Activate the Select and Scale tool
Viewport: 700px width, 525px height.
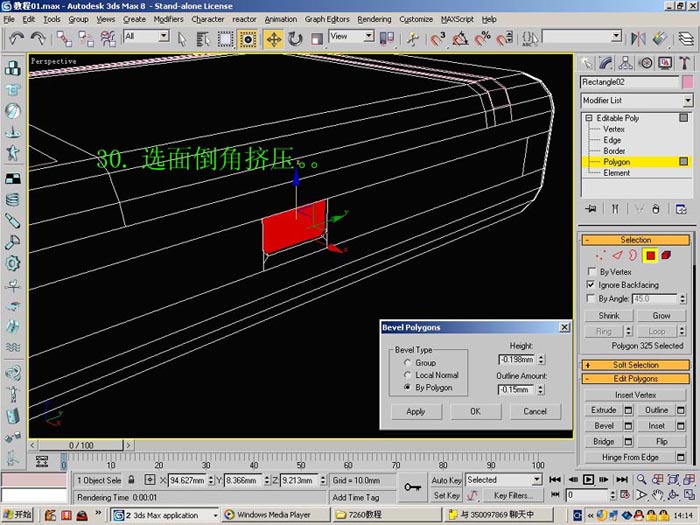tap(317, 39)
